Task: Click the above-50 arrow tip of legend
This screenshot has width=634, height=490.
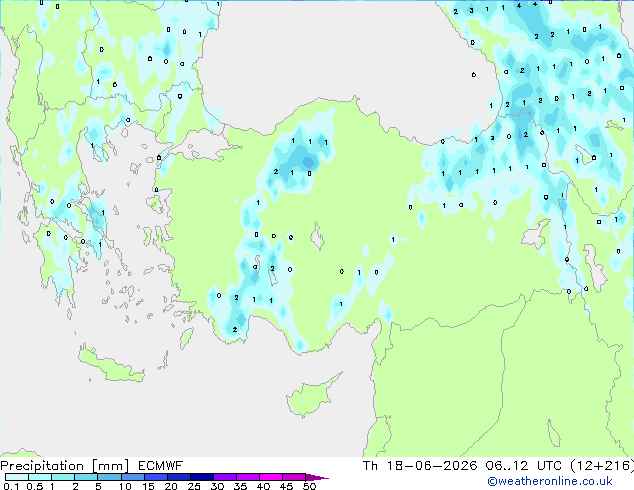Action: (317, 477)
